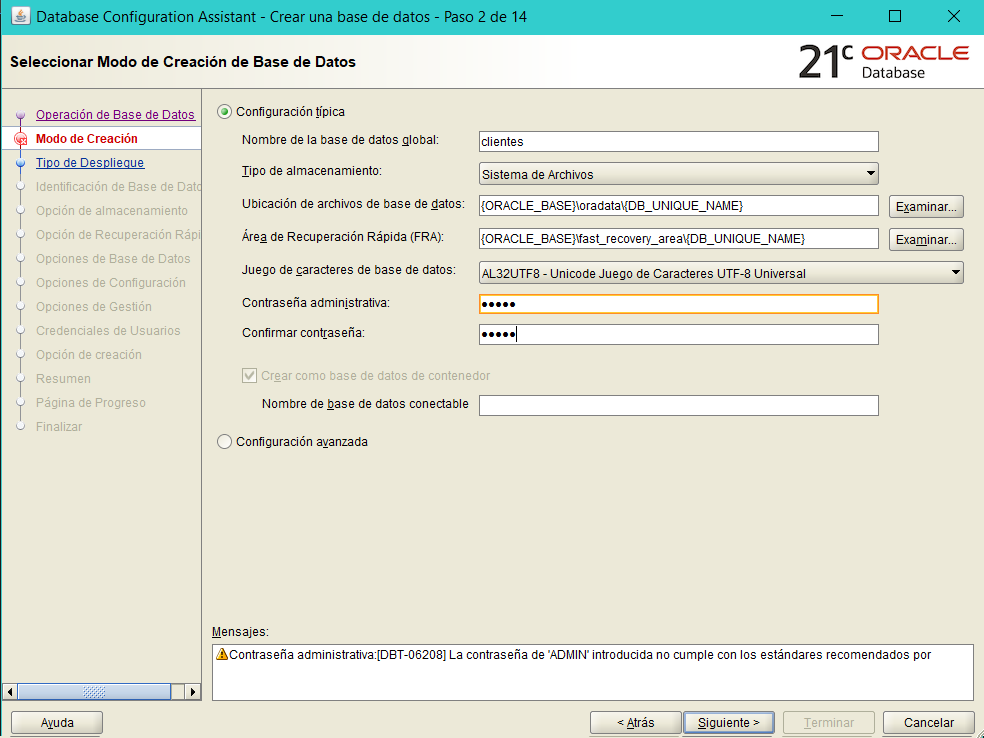Click the Finalizar step

[x=59, y=427]
